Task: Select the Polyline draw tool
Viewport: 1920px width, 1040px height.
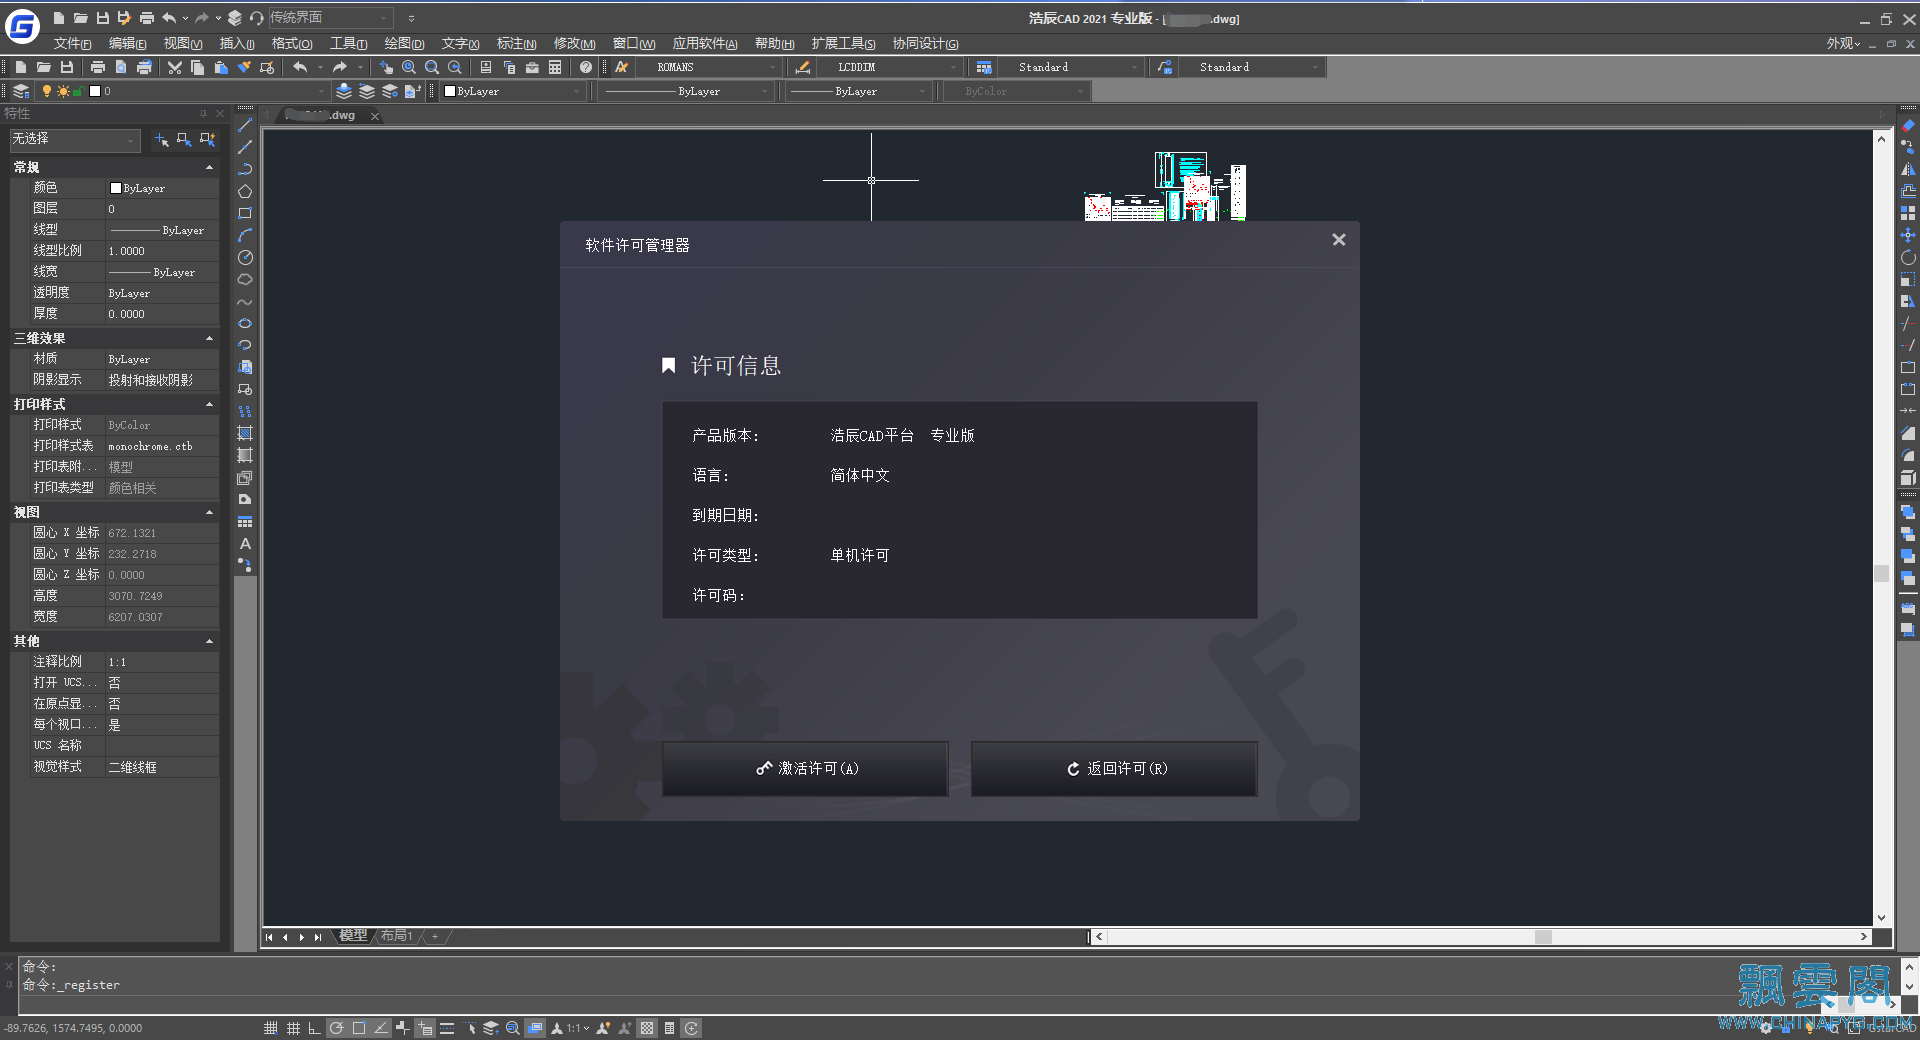Action: [x=245, y=169]
